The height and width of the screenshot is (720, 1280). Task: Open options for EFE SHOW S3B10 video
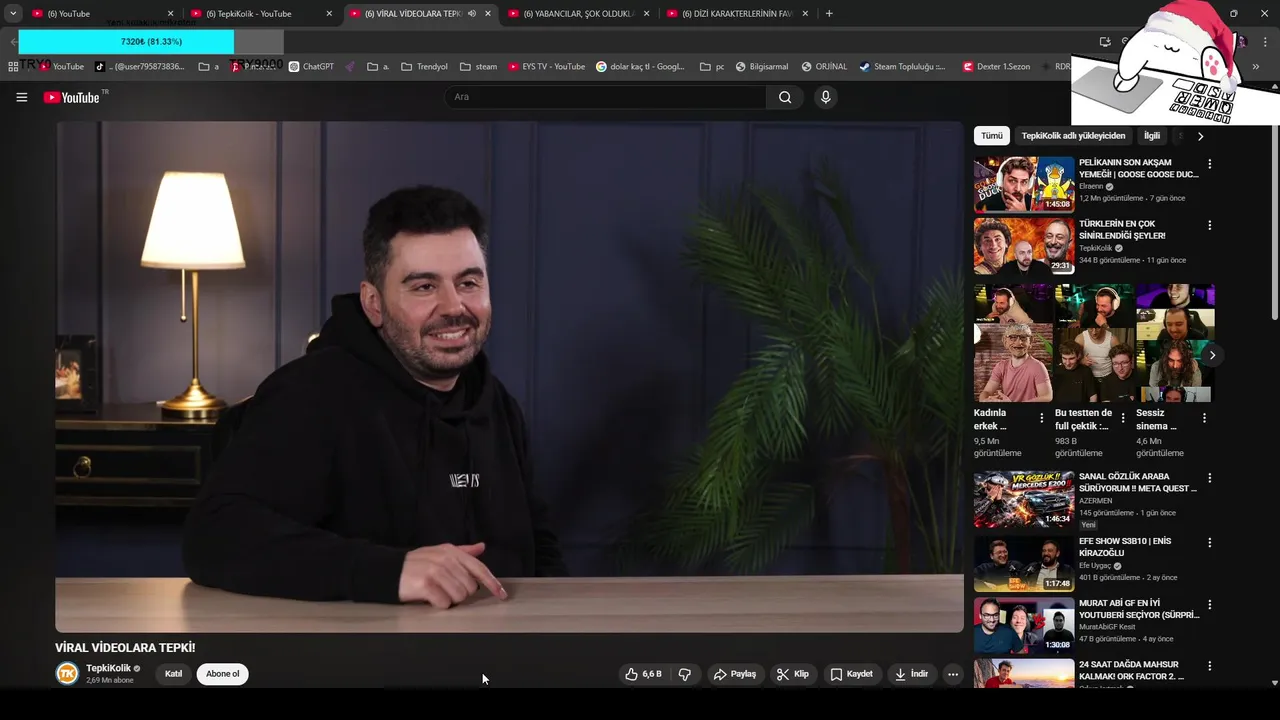(x=1209, y=543)
